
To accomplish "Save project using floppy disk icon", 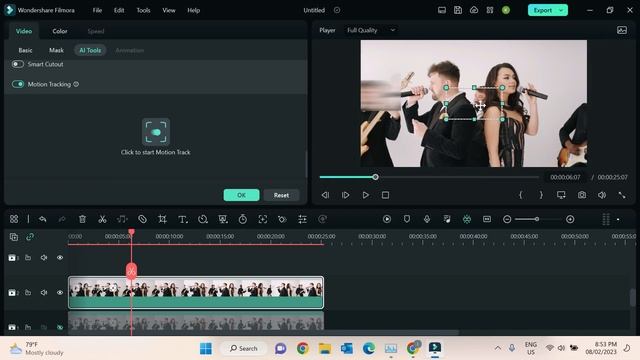I will 458,10.
